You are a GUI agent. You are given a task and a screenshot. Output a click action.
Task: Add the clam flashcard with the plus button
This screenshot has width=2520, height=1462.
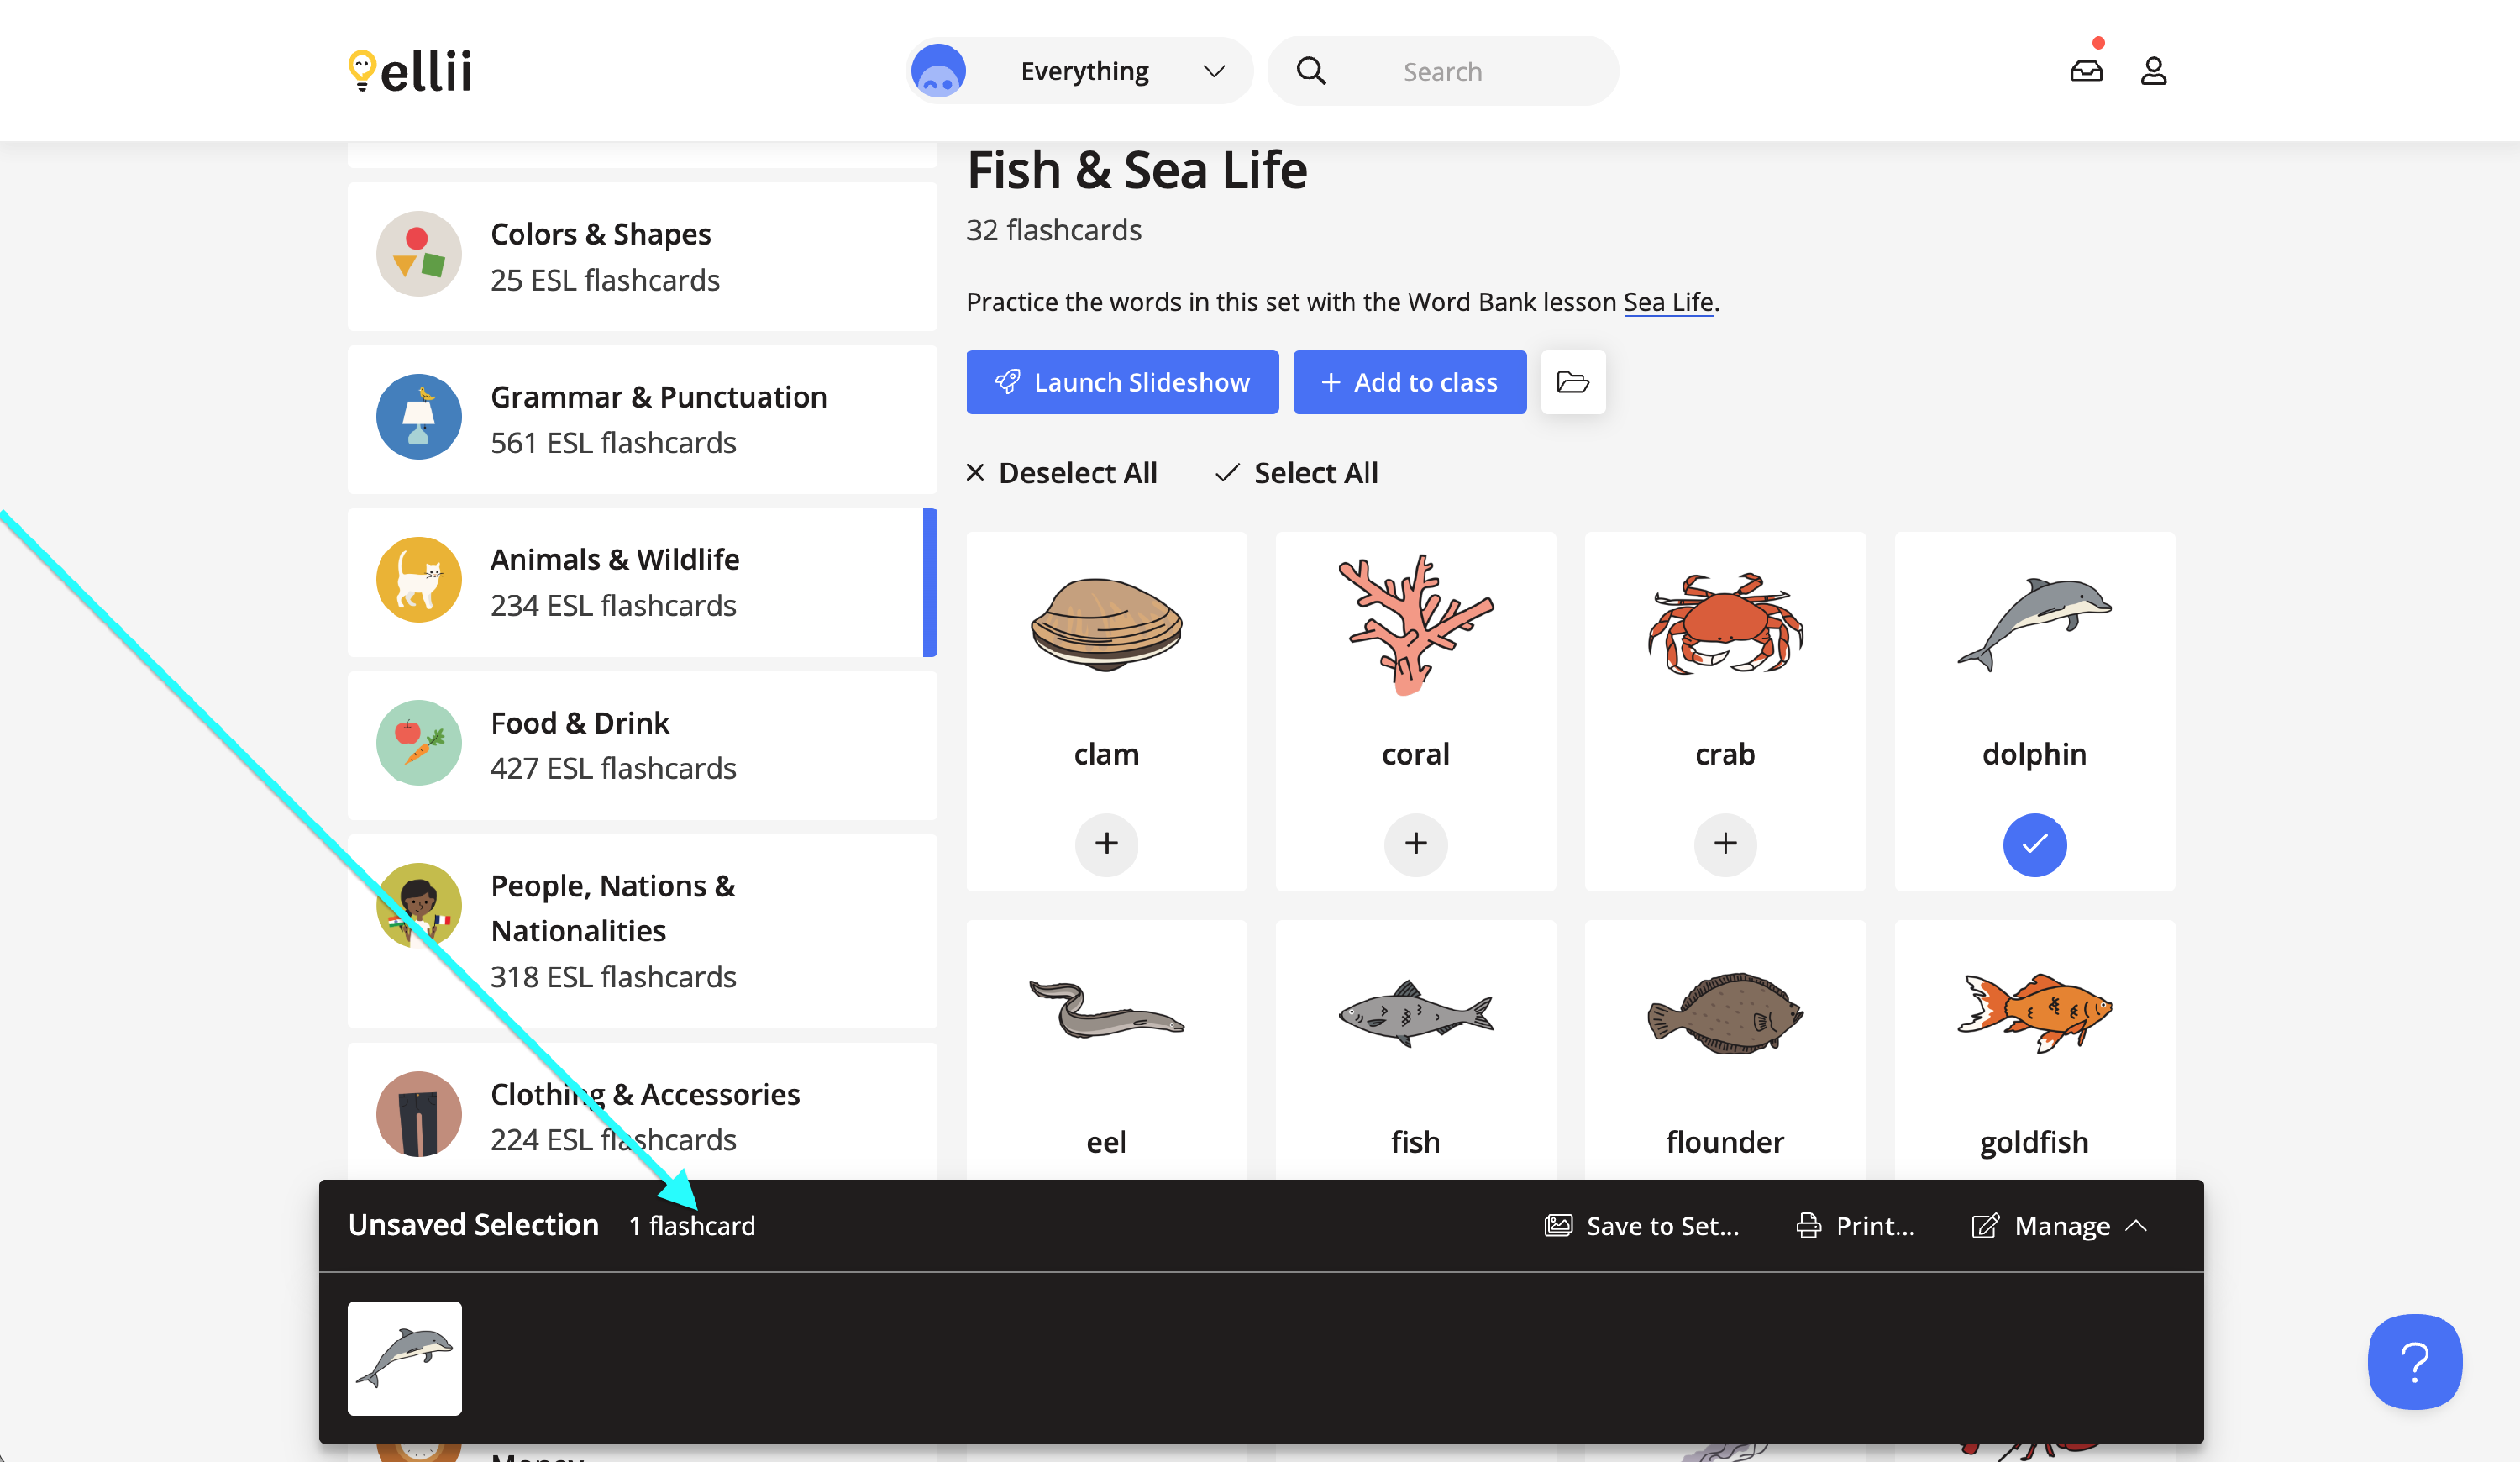click(x=1106, y=844)
